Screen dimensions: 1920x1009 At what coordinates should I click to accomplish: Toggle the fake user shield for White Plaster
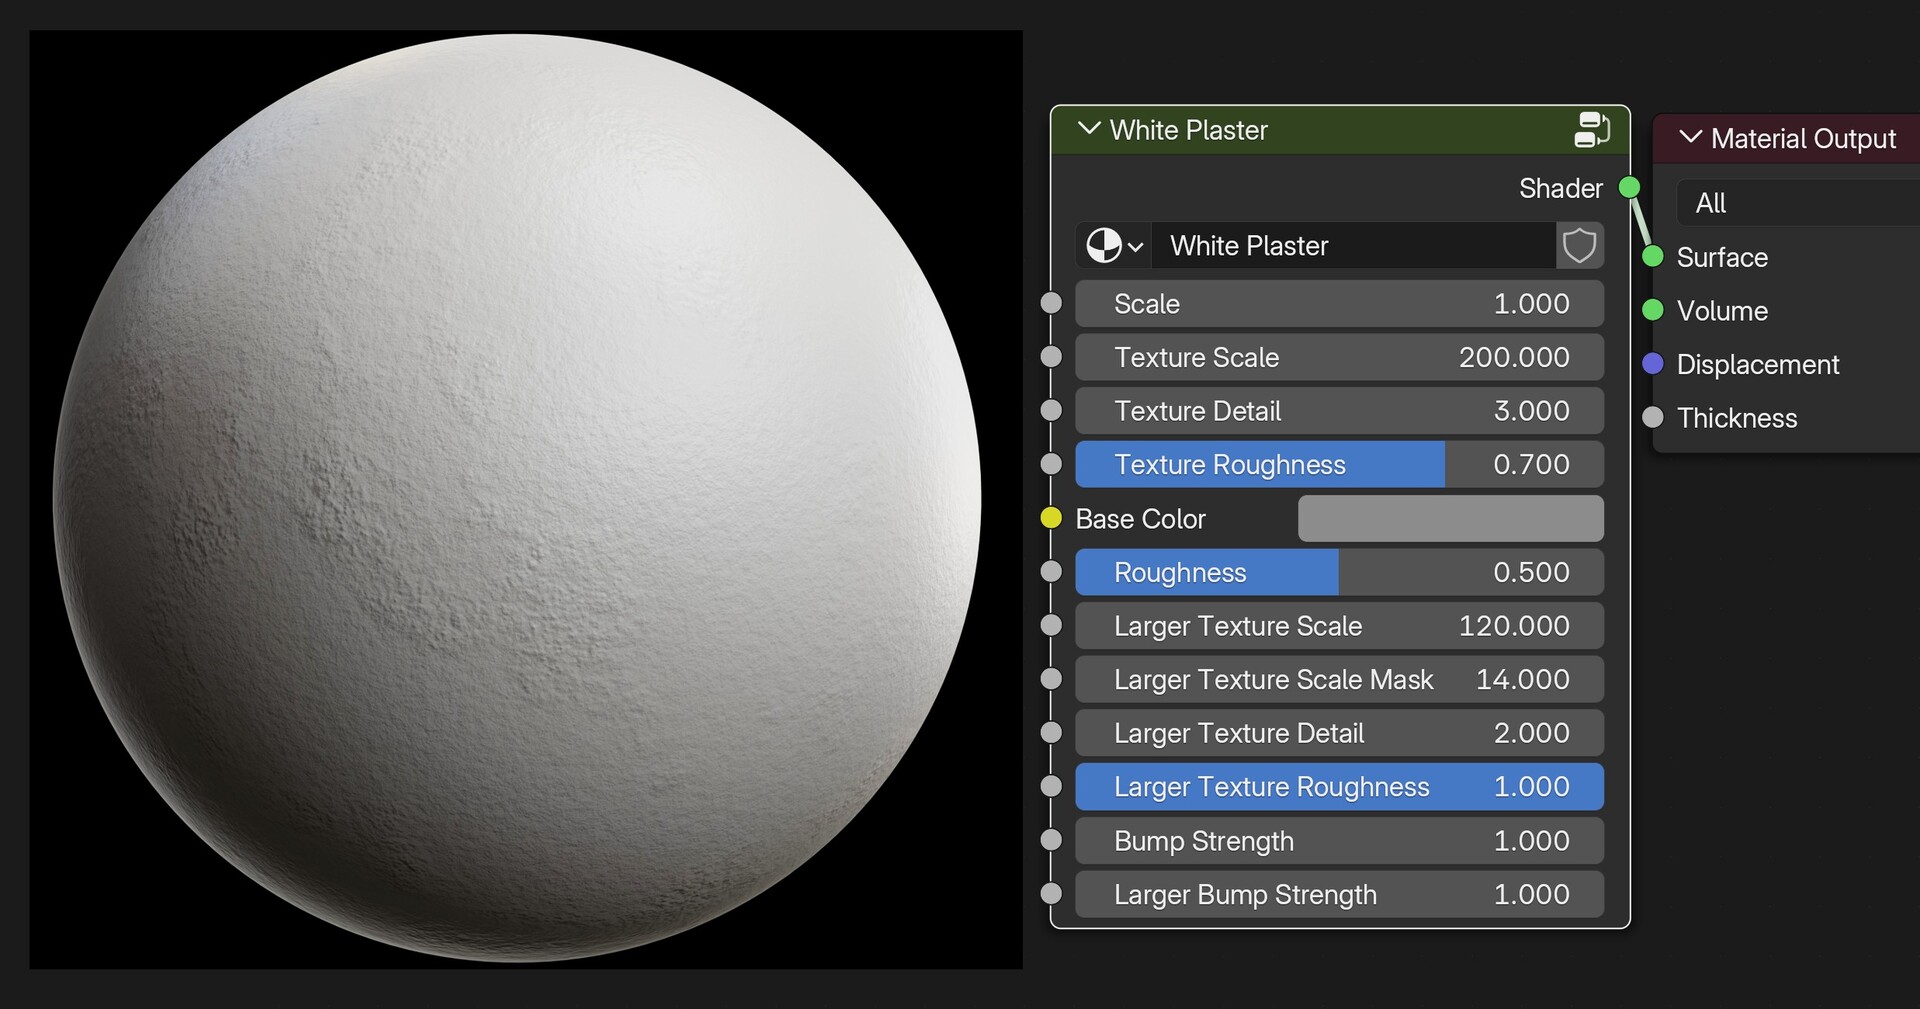tap(1580, 246)
